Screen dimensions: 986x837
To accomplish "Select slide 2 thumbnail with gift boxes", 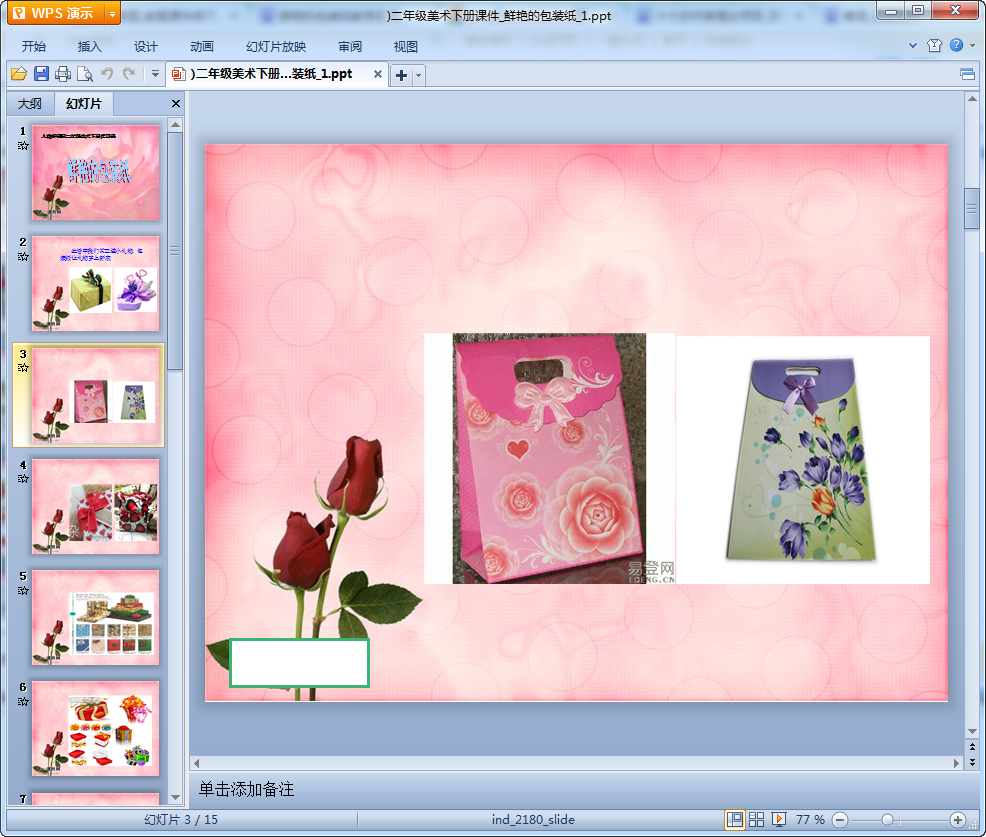I will (x=96, y=284).
